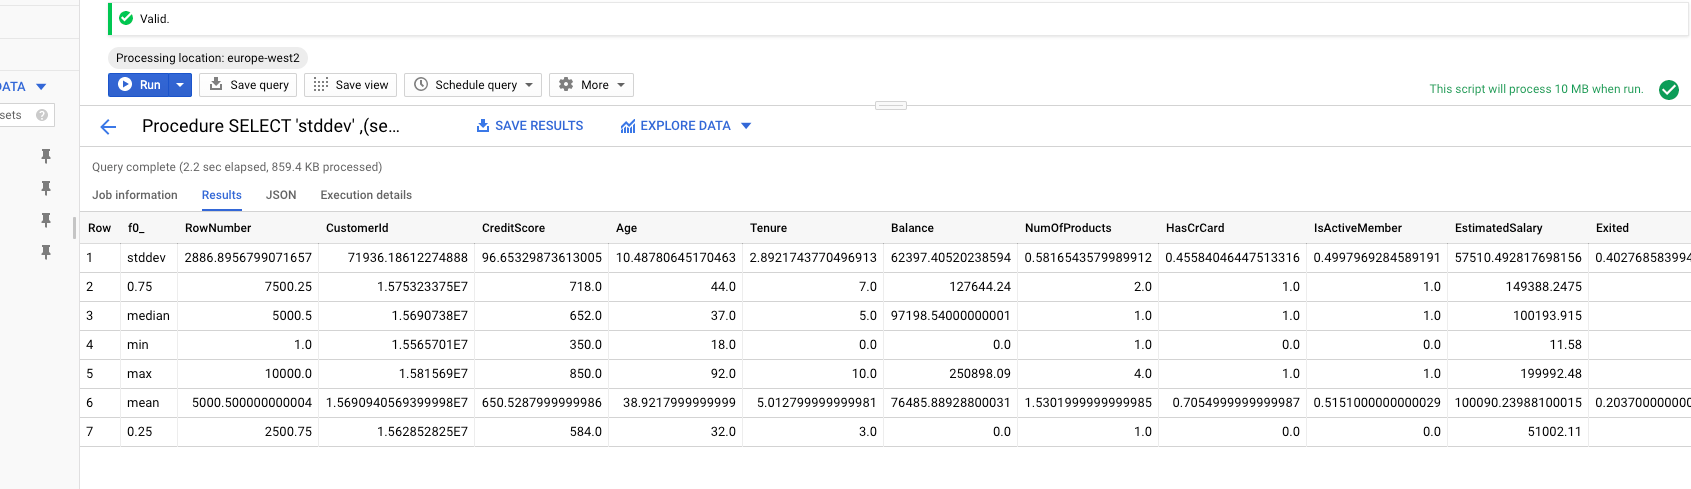Click SAVE RESULTS download link
Viewport: 1691px width, 489px height.
pyautogui.click(x=530, y=126)
